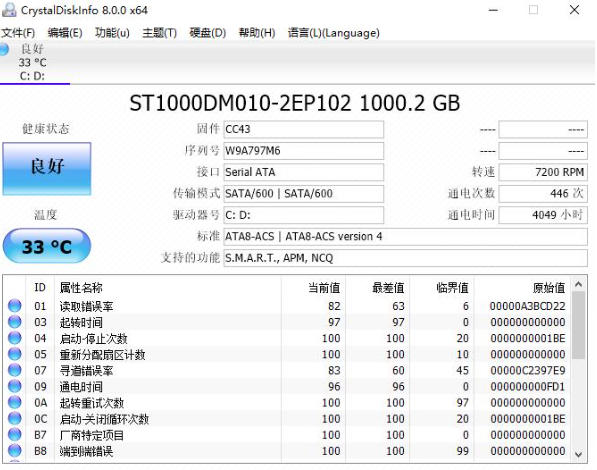Click status orb for row 03 起转时间
This screenshot has height=470, width=597.
[x=14, y=322]
